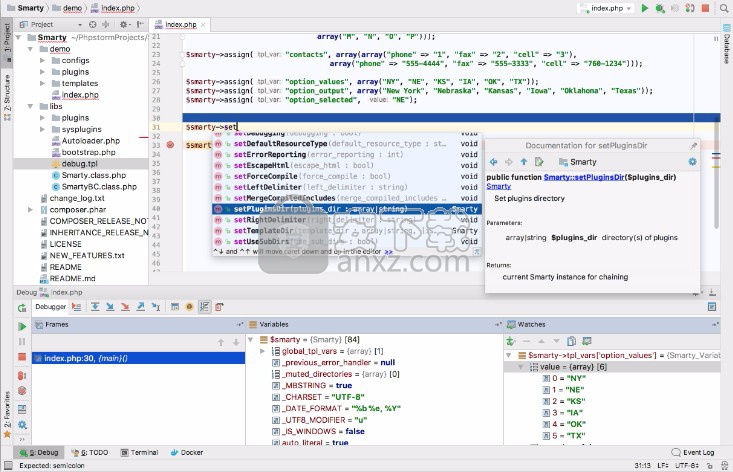This screenshot has height=472, width=733.
Task: Click Step Over icon in debugger
Action: pos(95,307)
